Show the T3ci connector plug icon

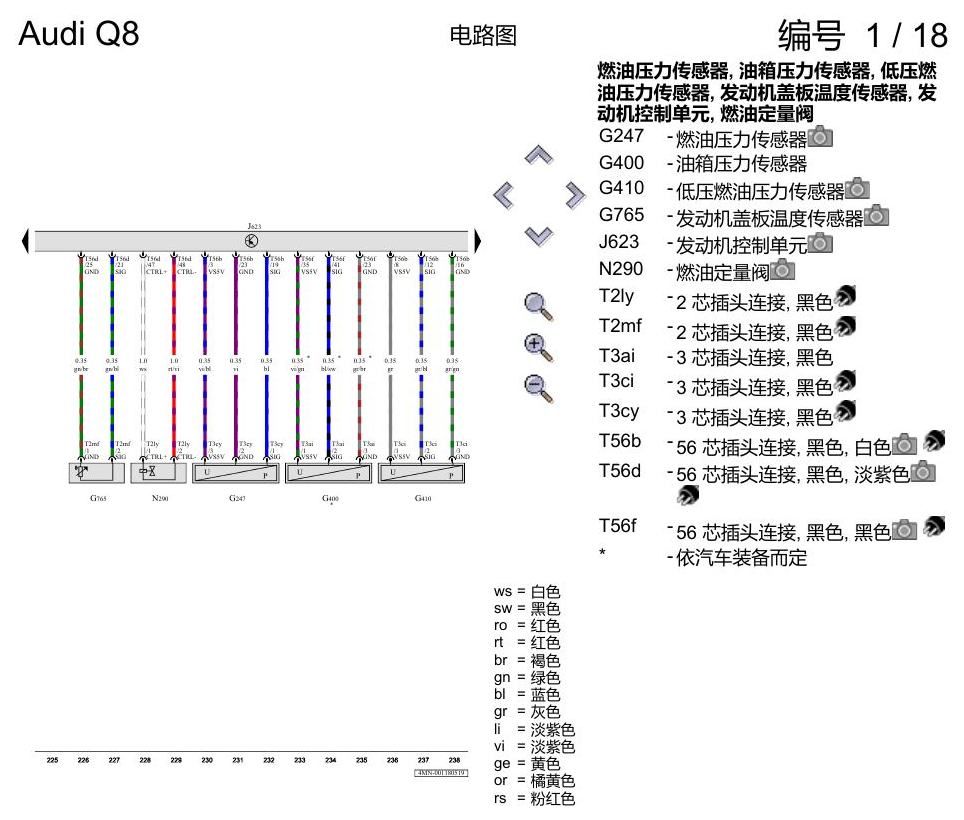coord(845,381)
